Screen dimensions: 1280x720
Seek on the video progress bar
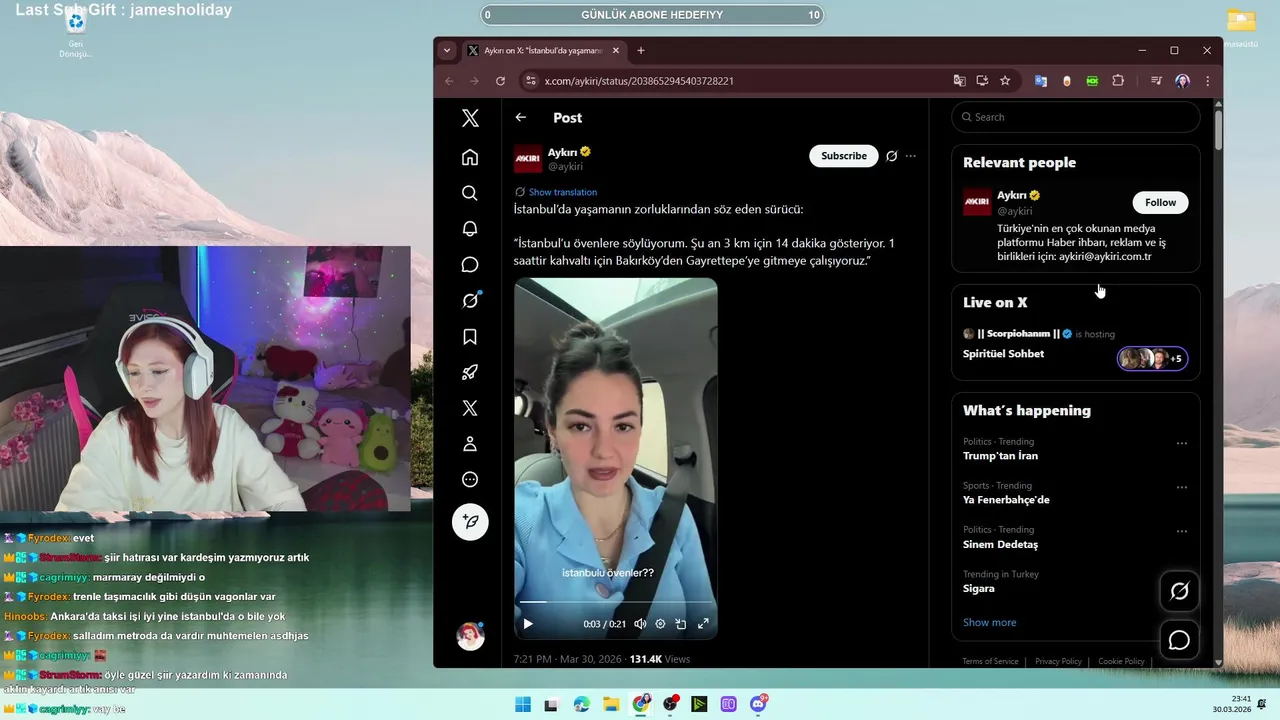616,602
